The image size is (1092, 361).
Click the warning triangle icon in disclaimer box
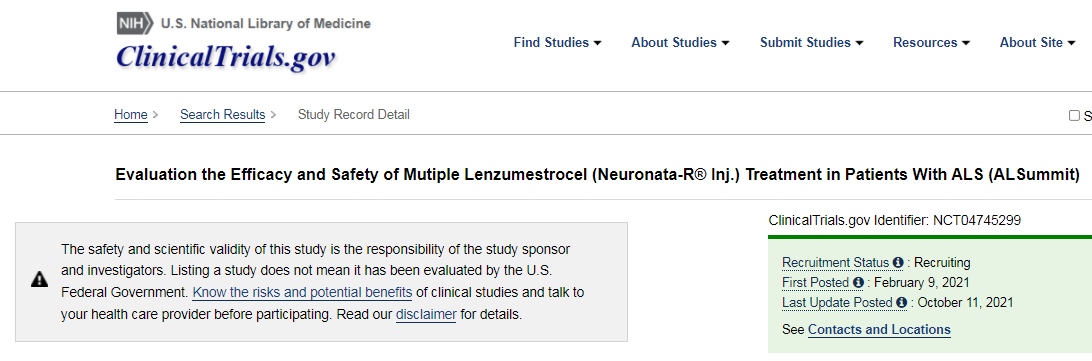coord(40,280)
